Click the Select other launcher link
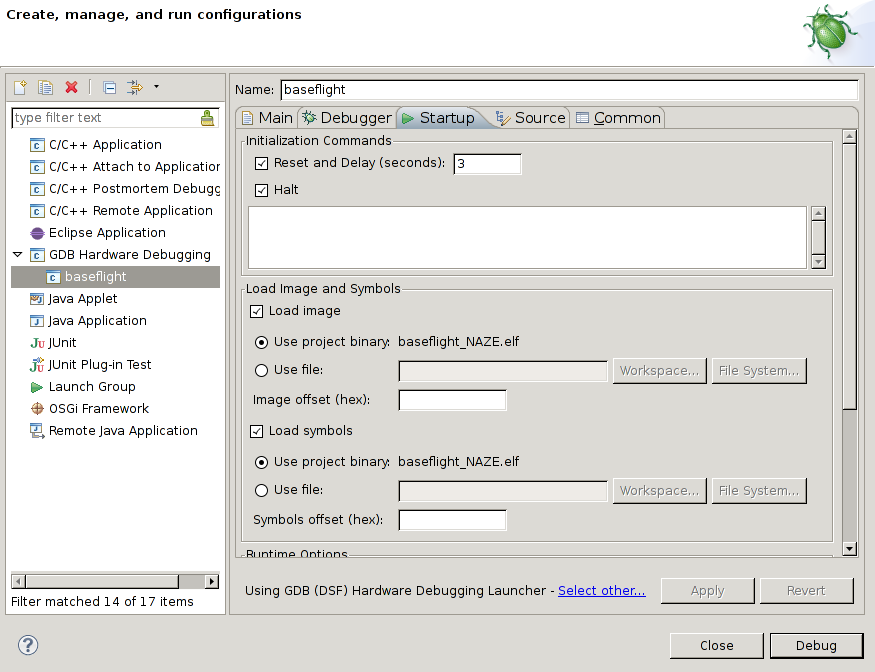Screen dimensions: 875x672 [x=601, y=590]
